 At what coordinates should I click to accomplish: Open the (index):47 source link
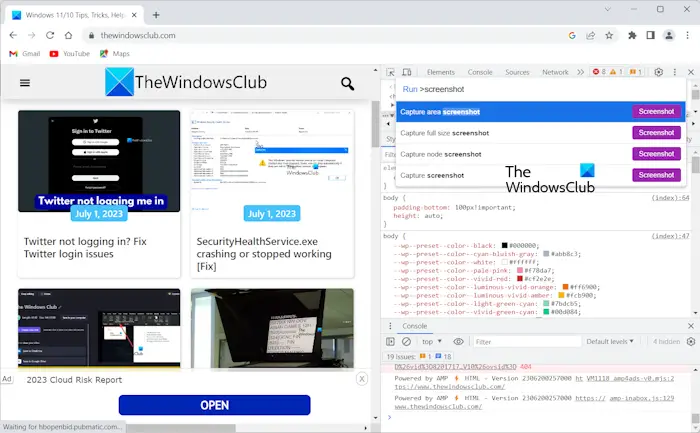click(x=670, y=236)
